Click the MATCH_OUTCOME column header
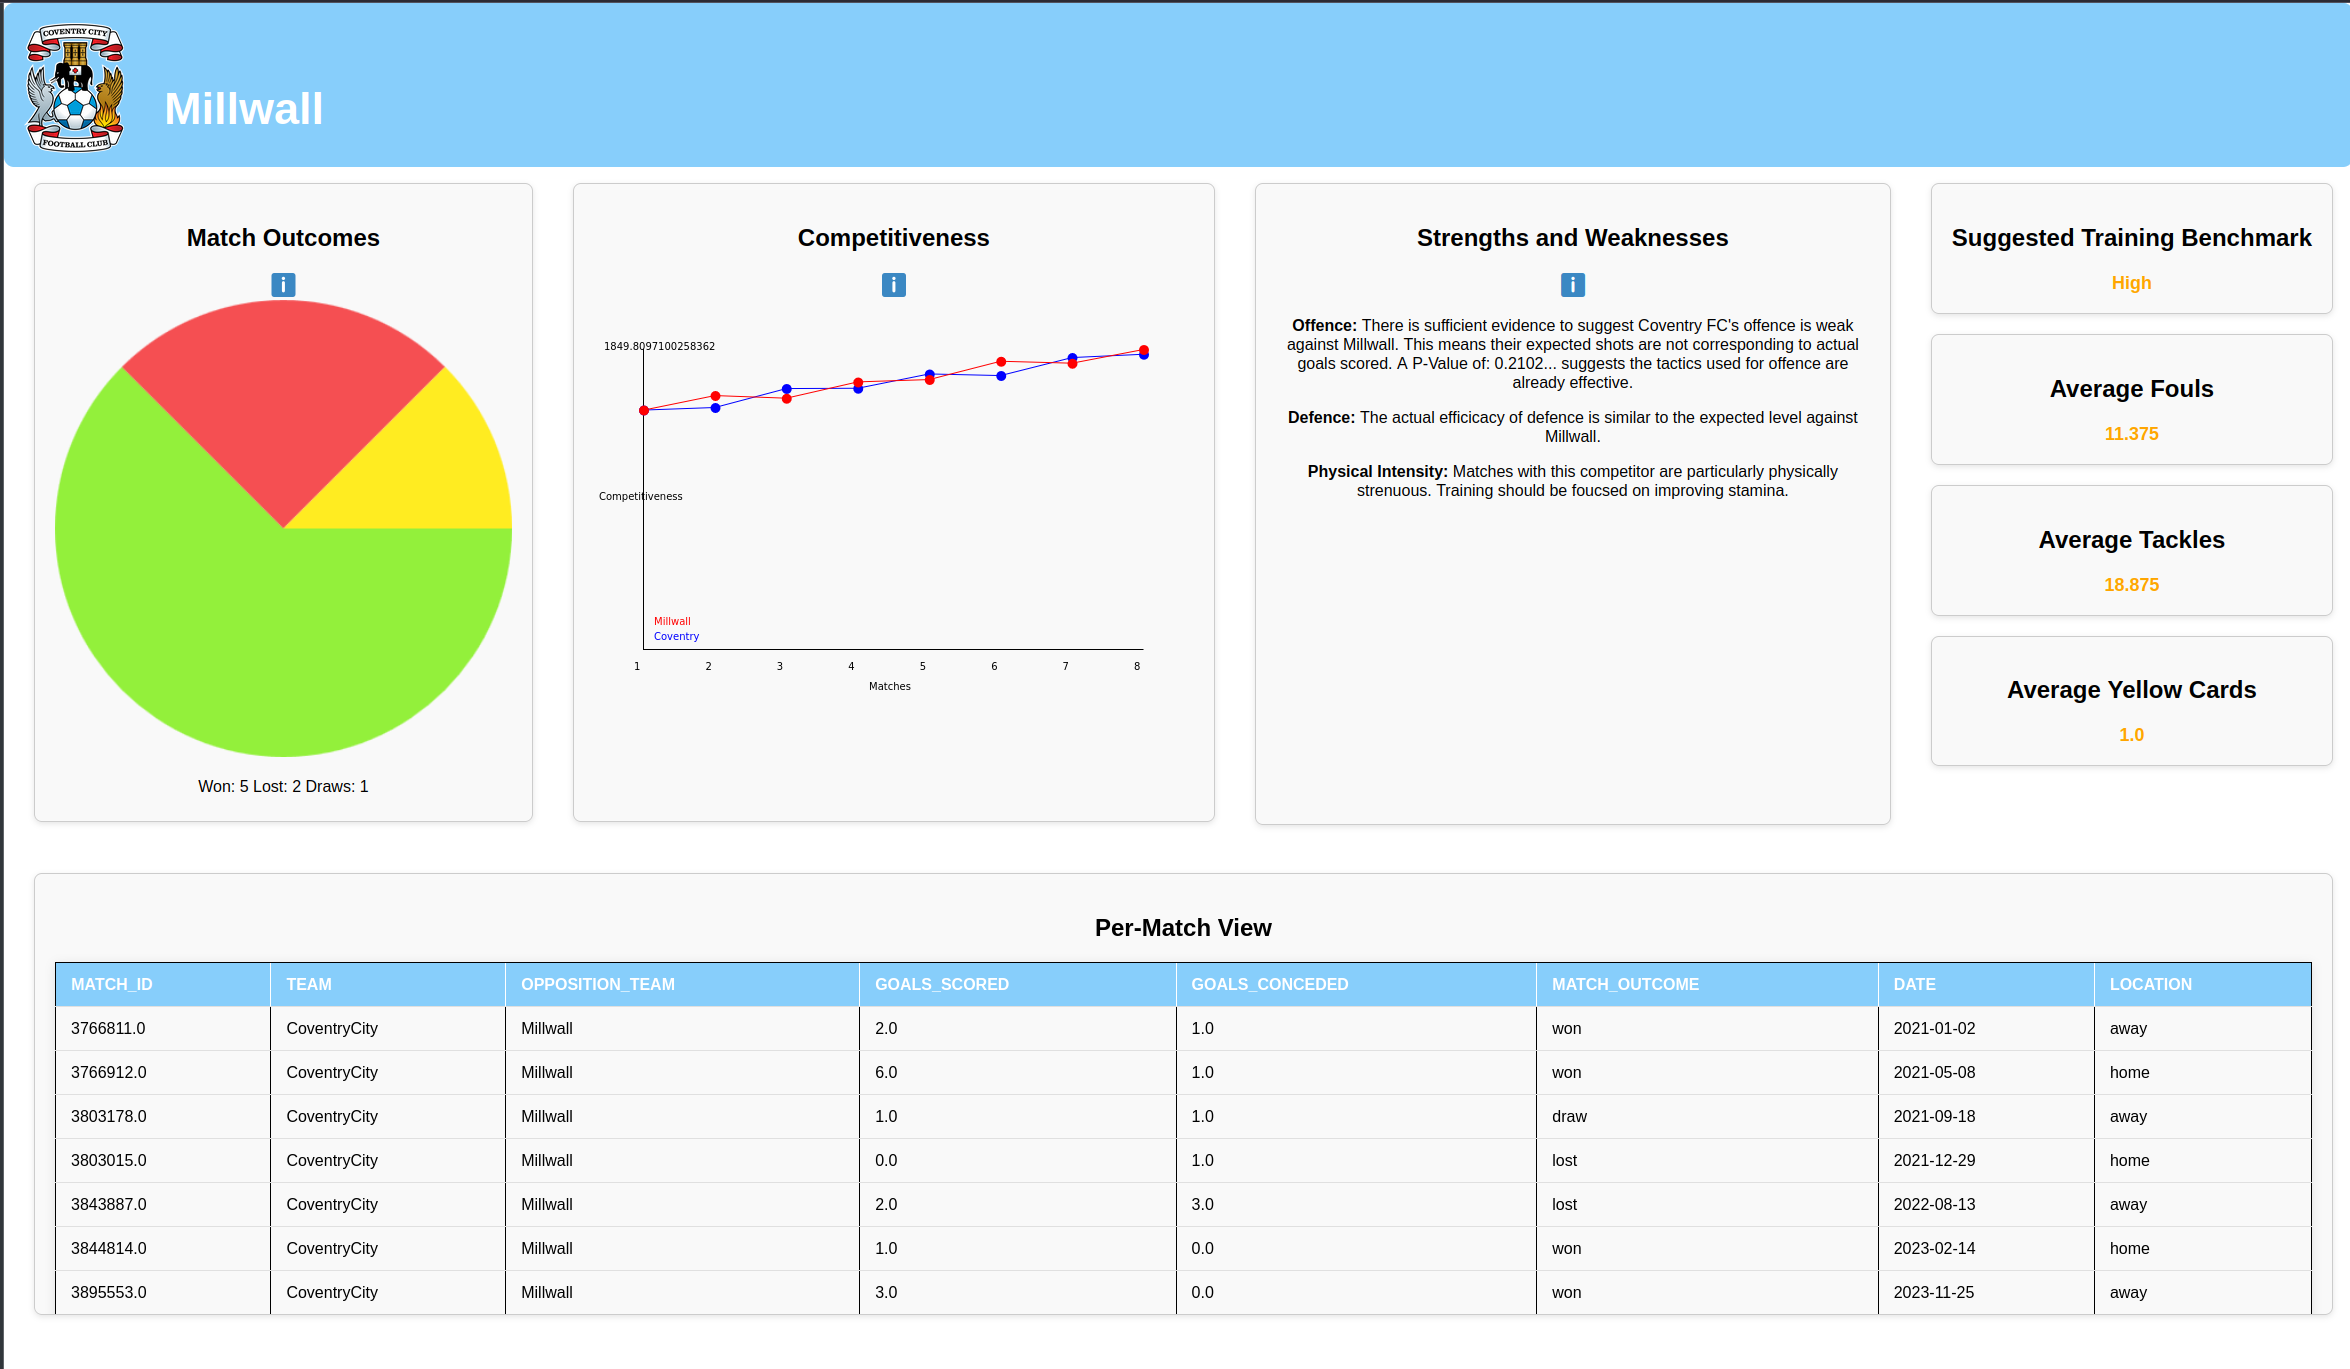The image size is (2350, 1369). [1625, 984]
